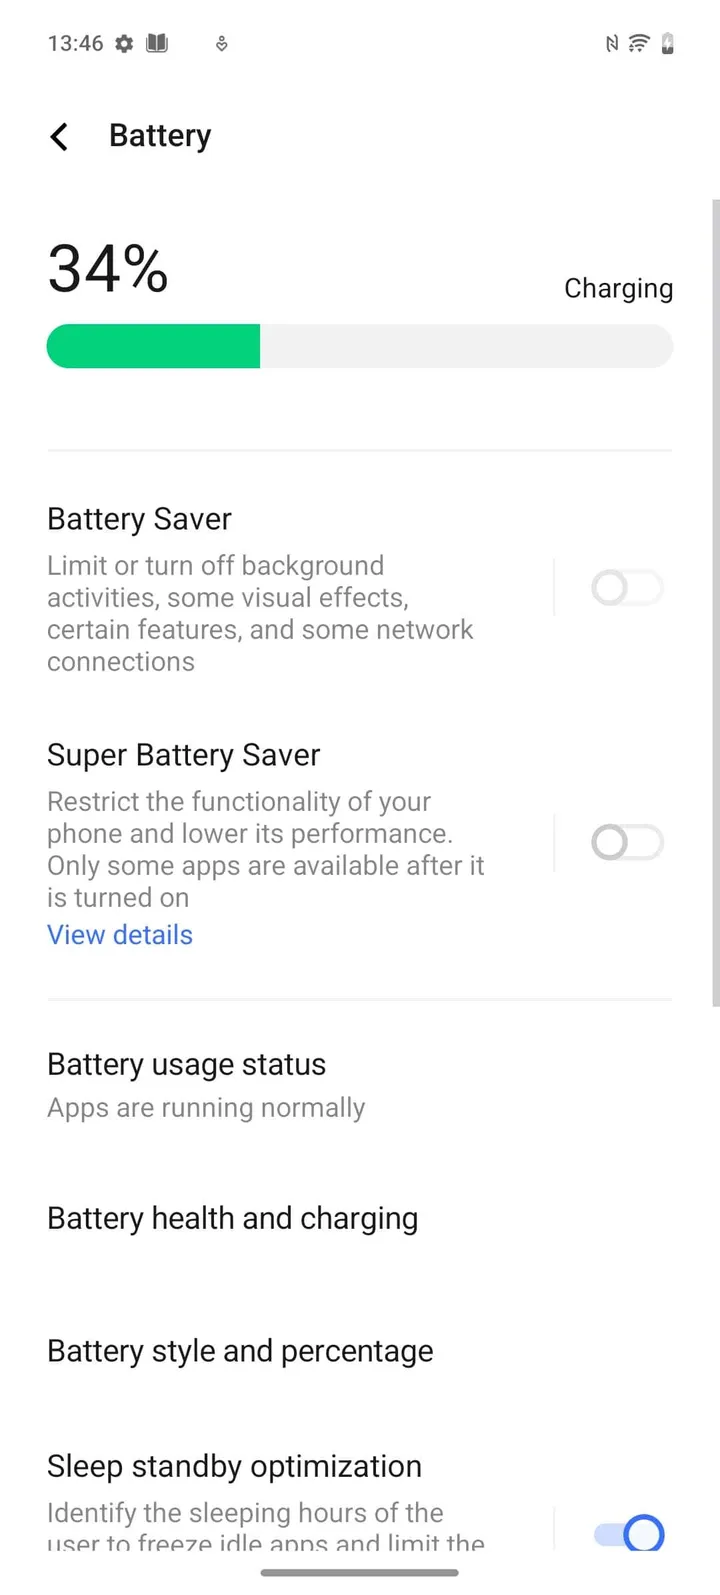Tap the NFC status icon

612,44
